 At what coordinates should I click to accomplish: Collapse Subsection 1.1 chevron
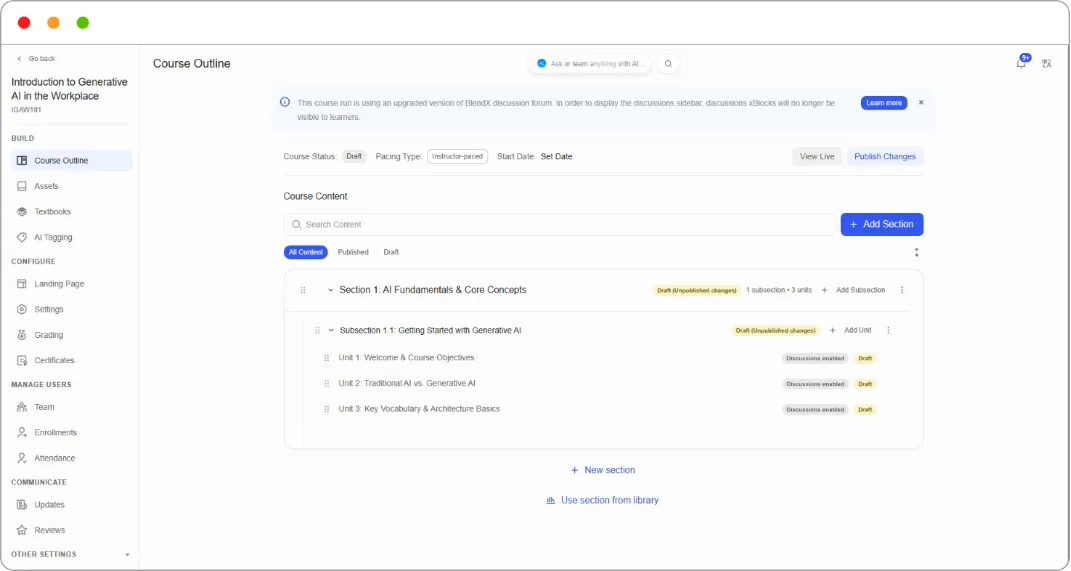[x=331, y=331]
